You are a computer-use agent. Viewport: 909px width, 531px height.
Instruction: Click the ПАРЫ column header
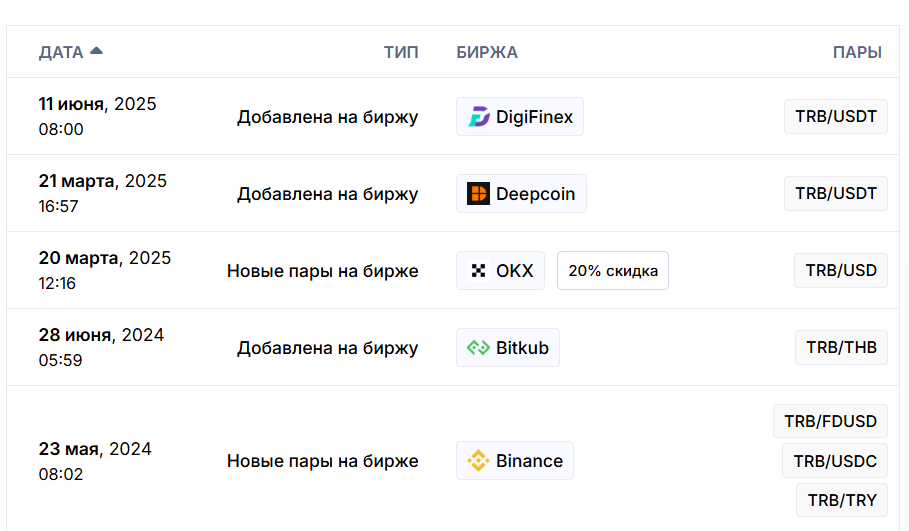tap(857, 52)
